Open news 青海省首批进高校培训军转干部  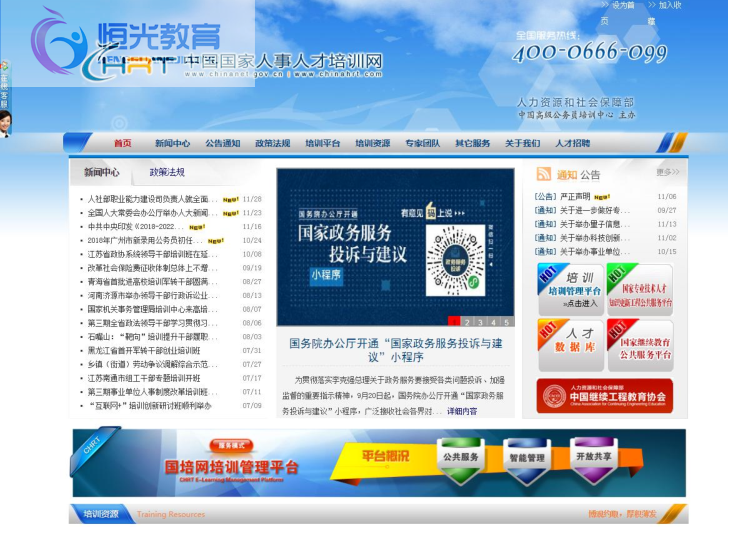[x=152, y=282]
